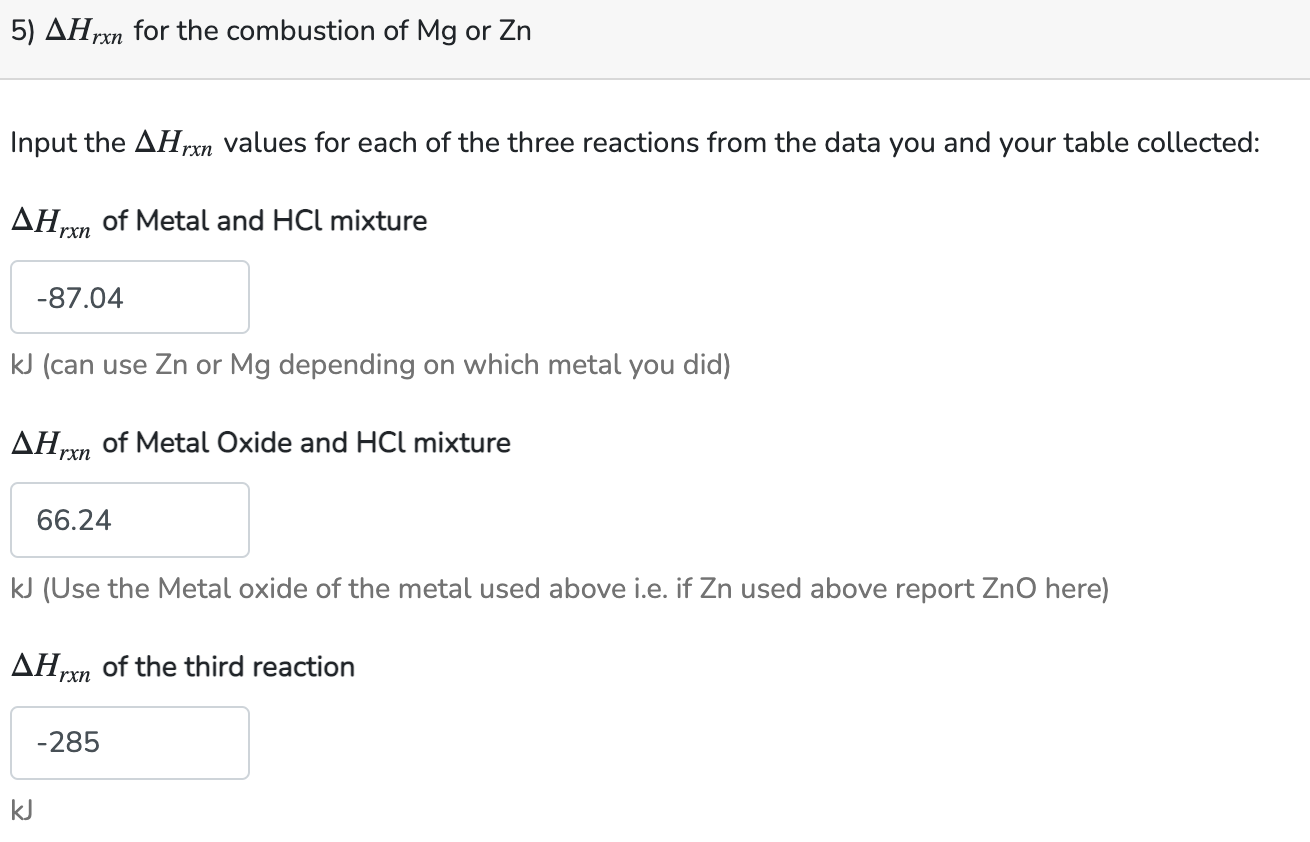Select the Metal Oxide and HCl mixture heading
Viewport: 1310px width, 842px height.
click(260, 444)
